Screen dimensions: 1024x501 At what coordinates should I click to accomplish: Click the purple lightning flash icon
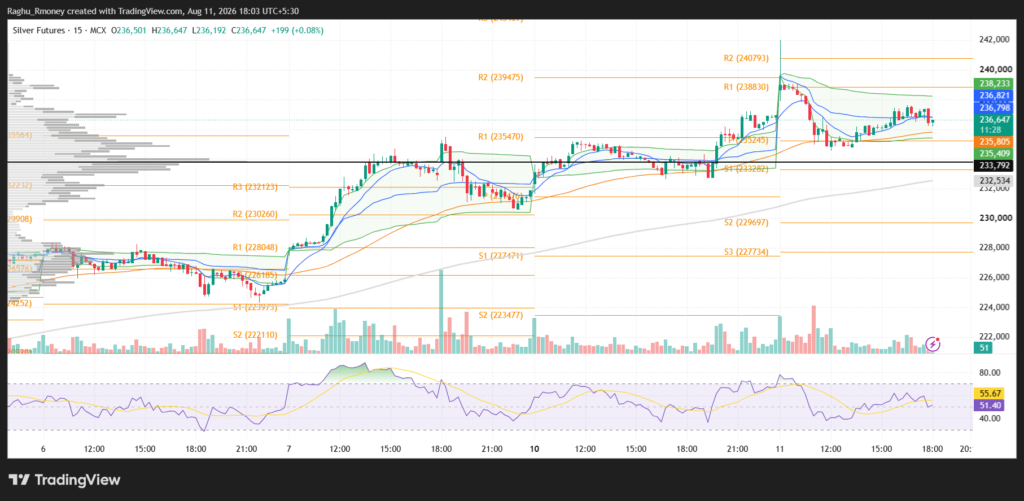[934, 342]
